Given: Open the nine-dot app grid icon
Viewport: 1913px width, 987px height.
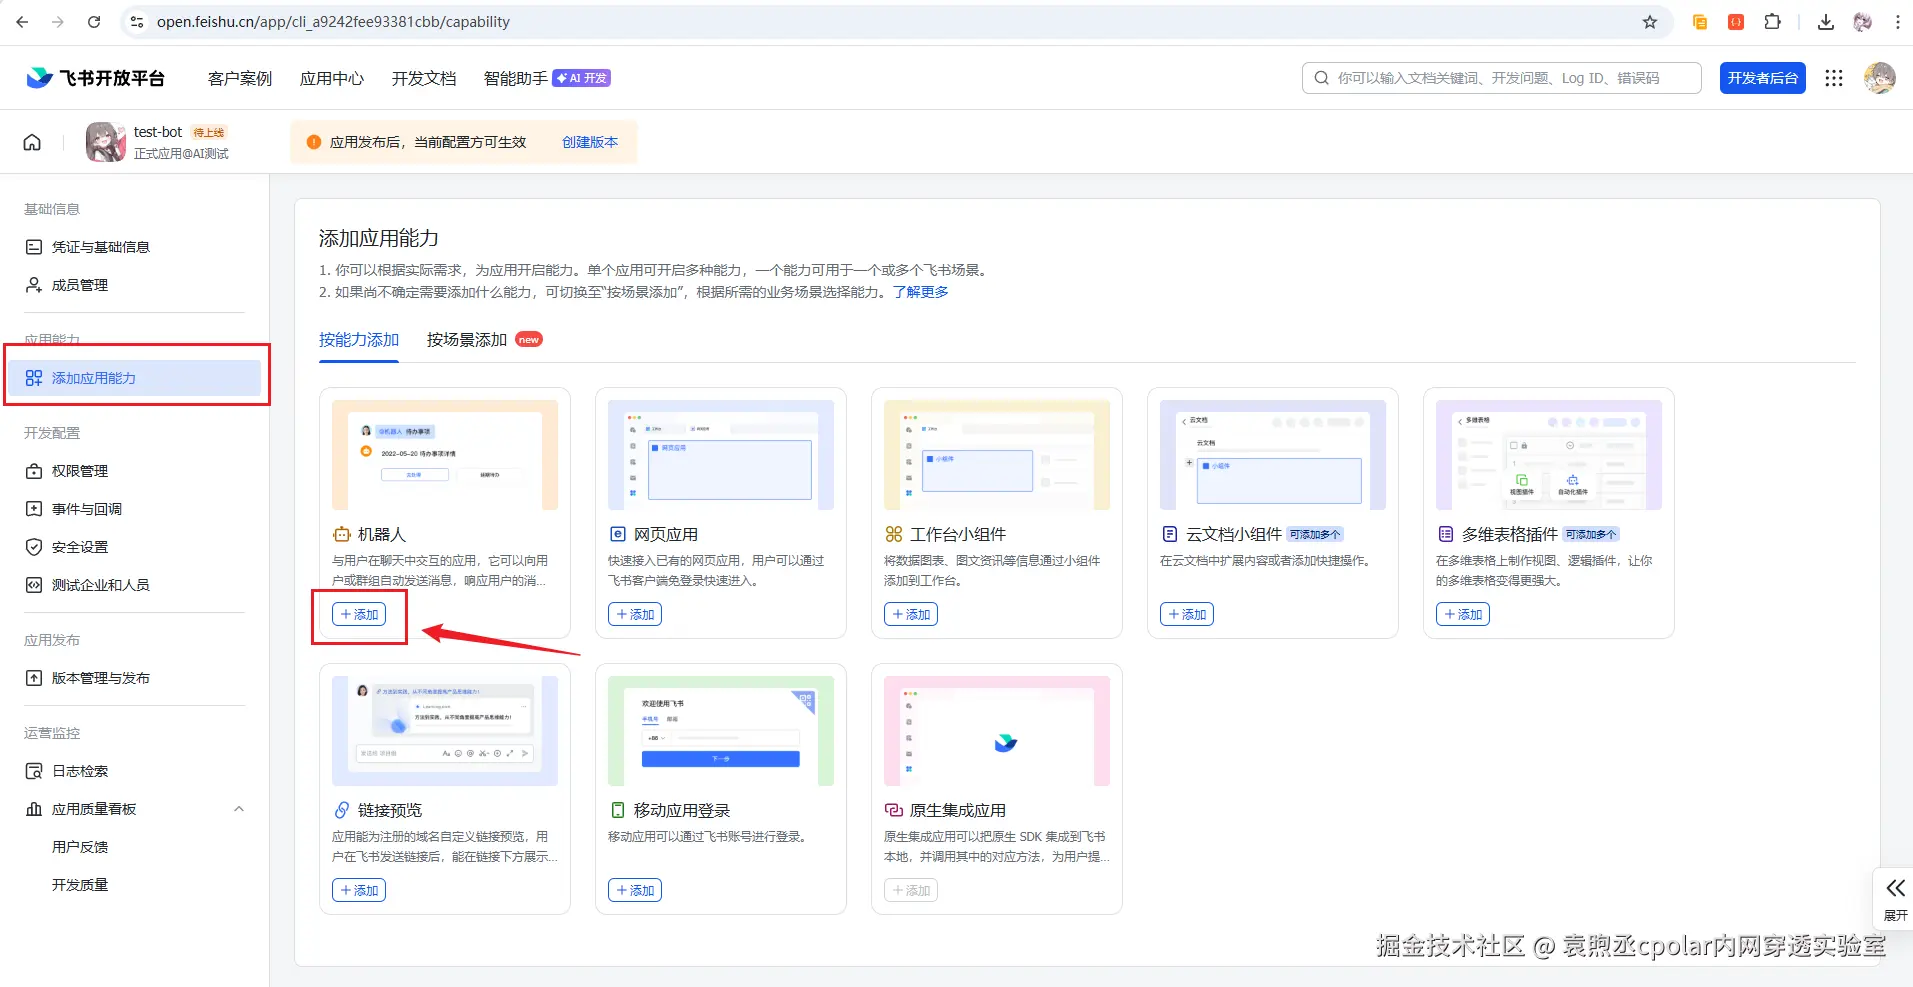Looking at the screenshot, I should [x=1834, y=78].
